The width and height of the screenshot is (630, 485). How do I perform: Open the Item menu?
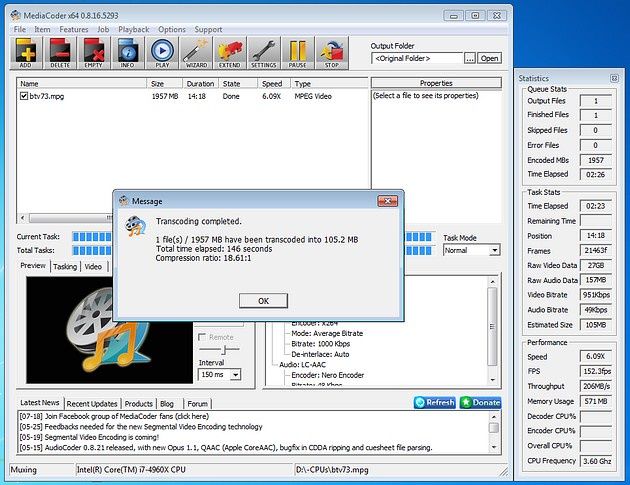coord(42,29)
